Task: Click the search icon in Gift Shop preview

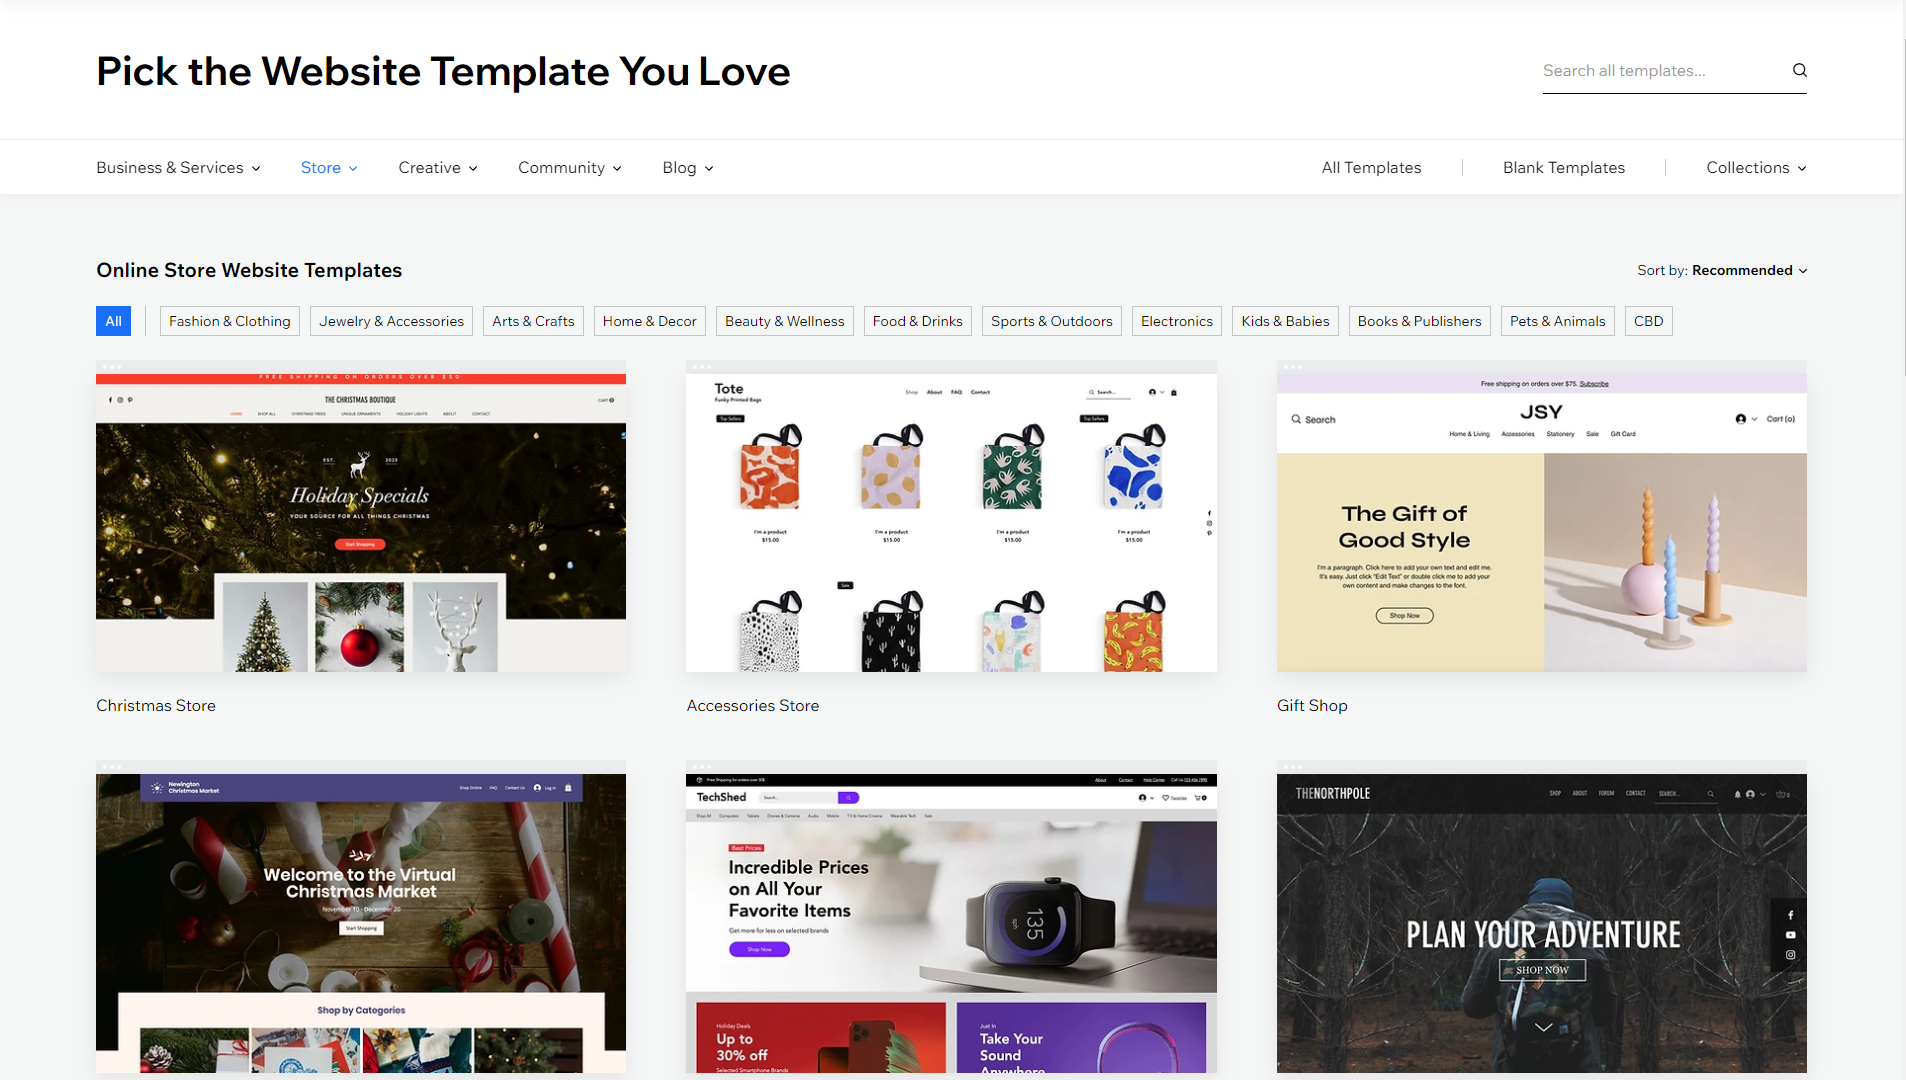Action: [x=1296, y=419]
